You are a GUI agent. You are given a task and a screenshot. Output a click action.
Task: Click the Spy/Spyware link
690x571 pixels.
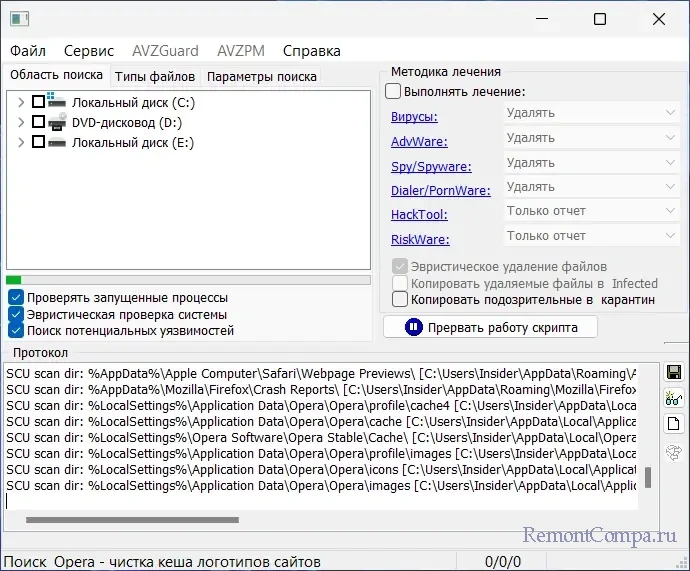tap(430, 167)
